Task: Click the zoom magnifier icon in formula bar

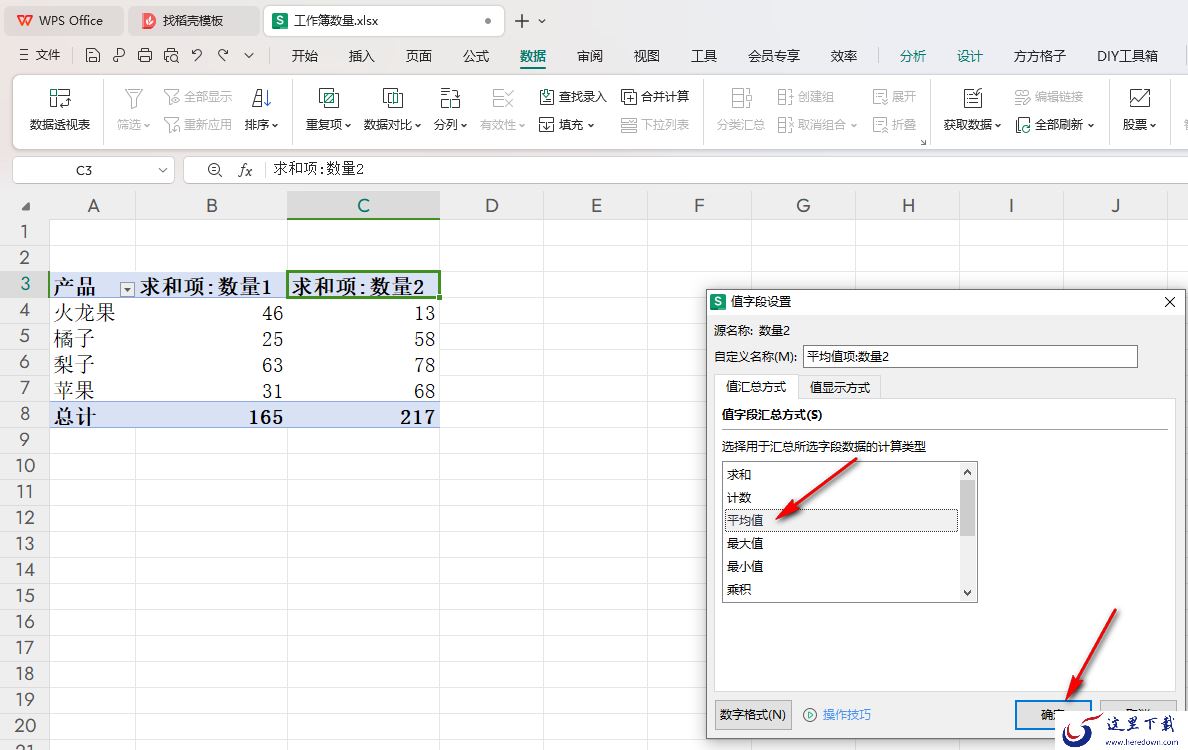Action: tap(214, 170)
